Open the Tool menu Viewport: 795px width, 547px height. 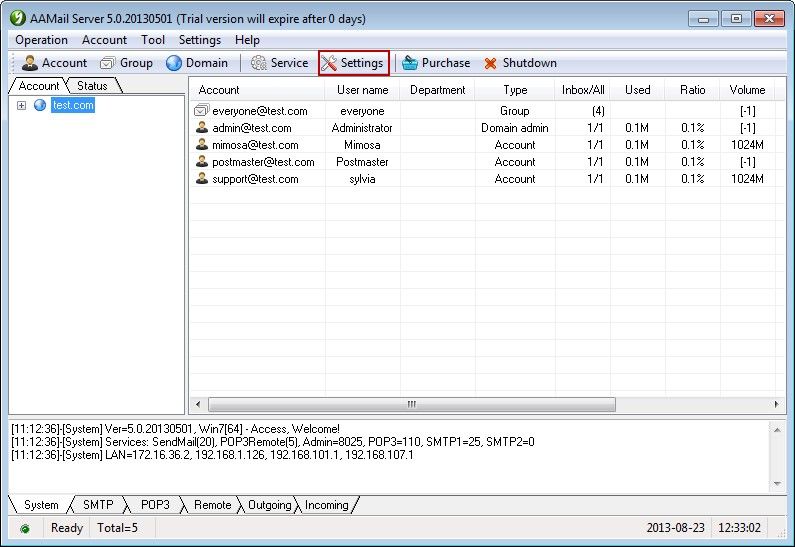tap(153, 40)
